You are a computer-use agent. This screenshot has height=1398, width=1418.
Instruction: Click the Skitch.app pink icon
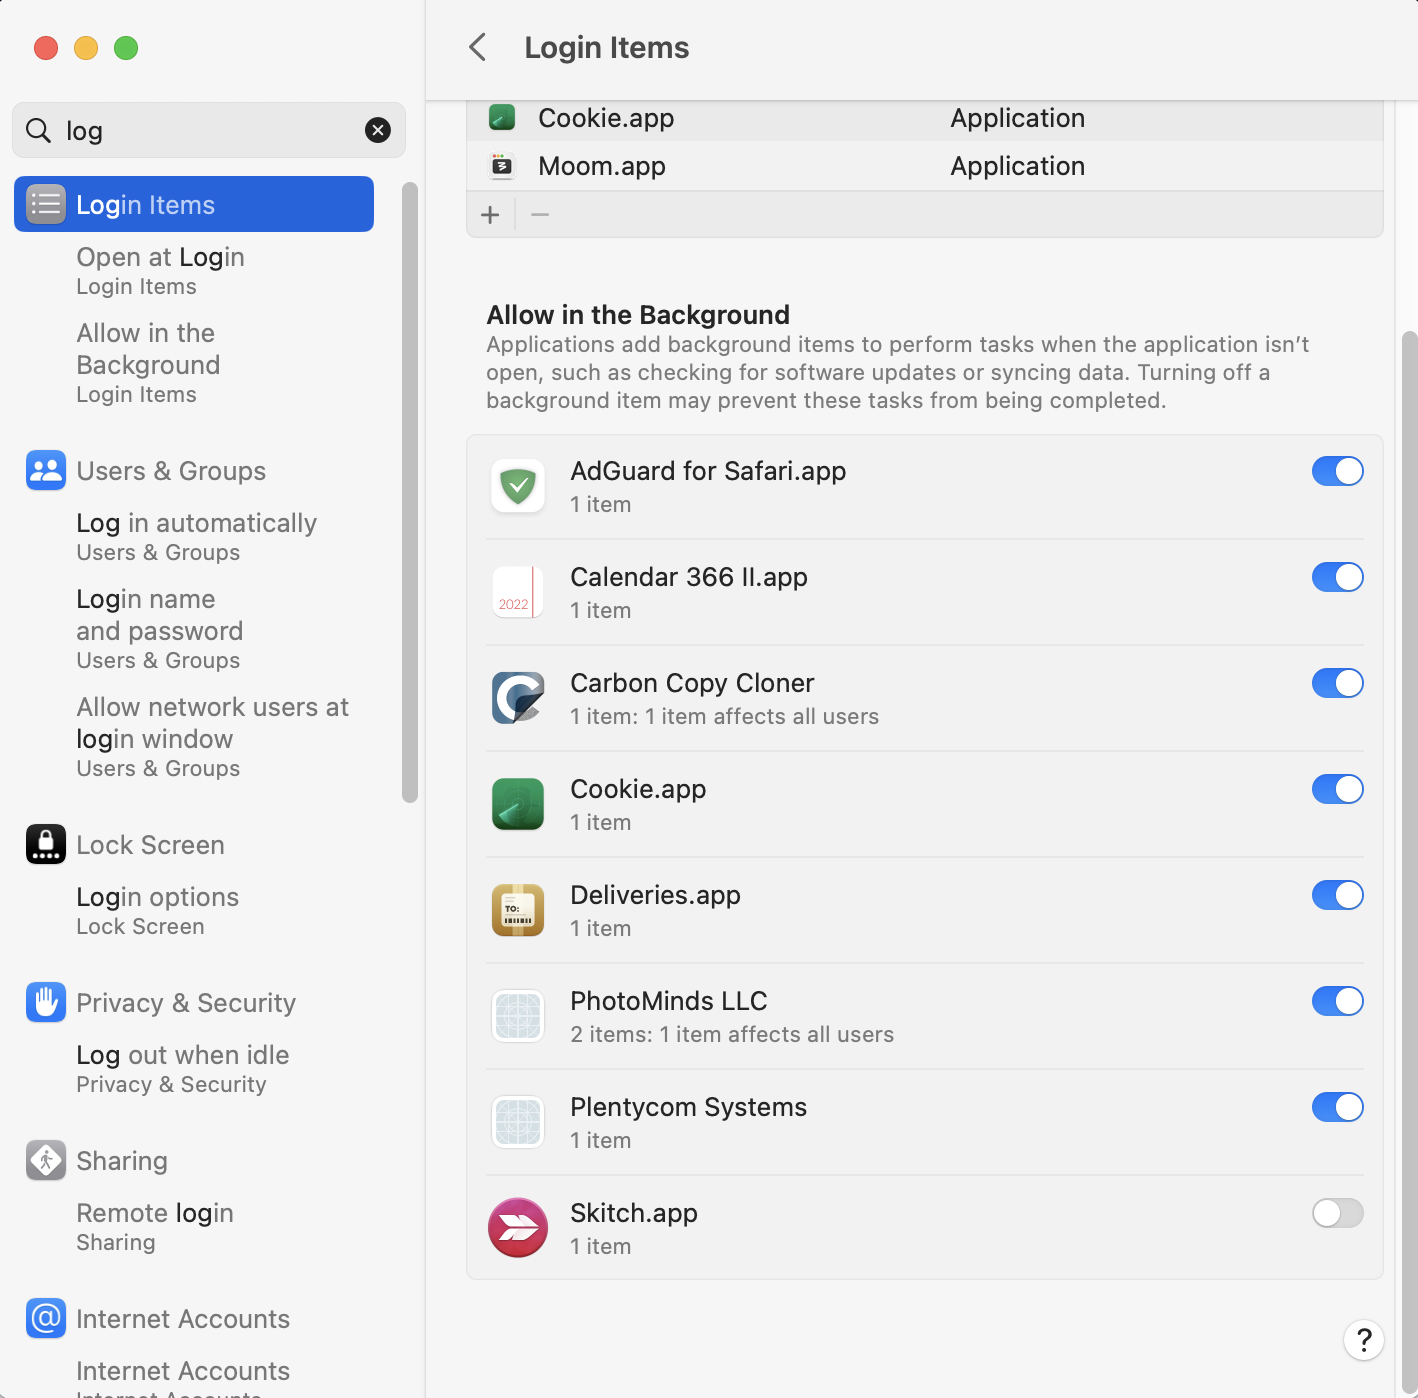tap(518, 1228)
